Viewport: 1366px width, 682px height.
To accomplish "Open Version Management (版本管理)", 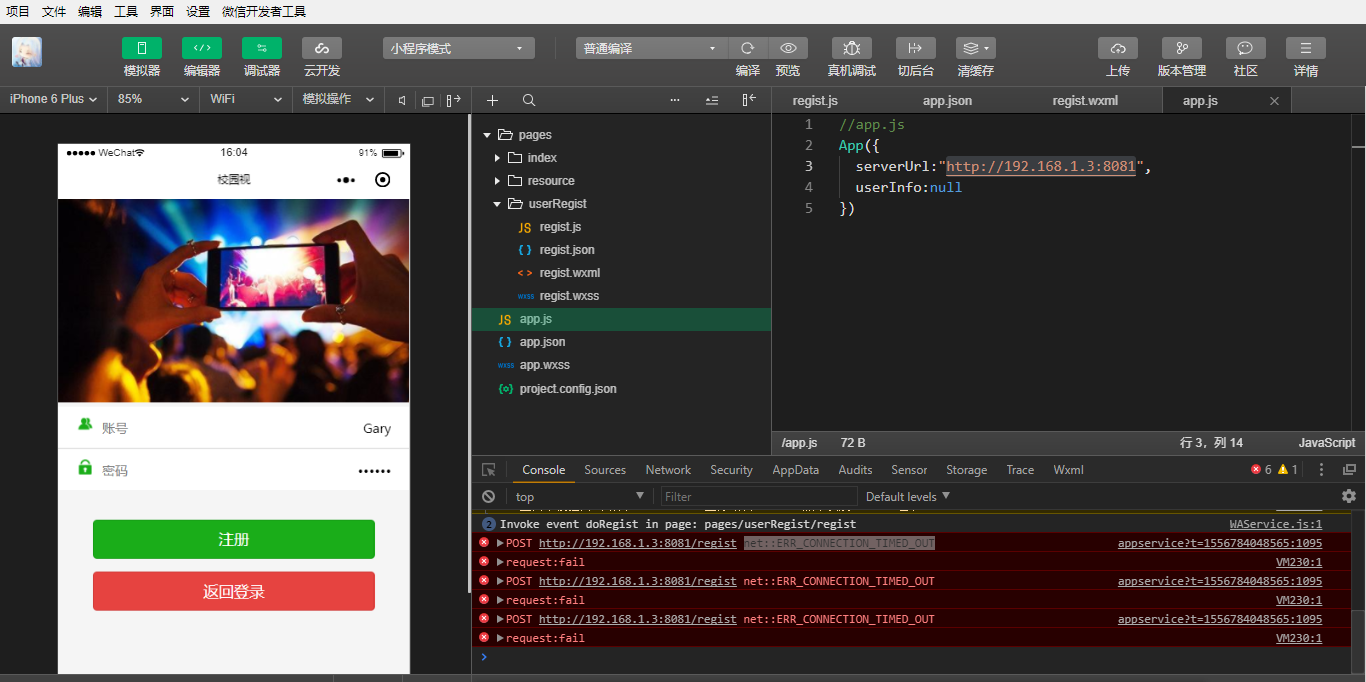I will pyautogui.click(x=1181, y=48).
